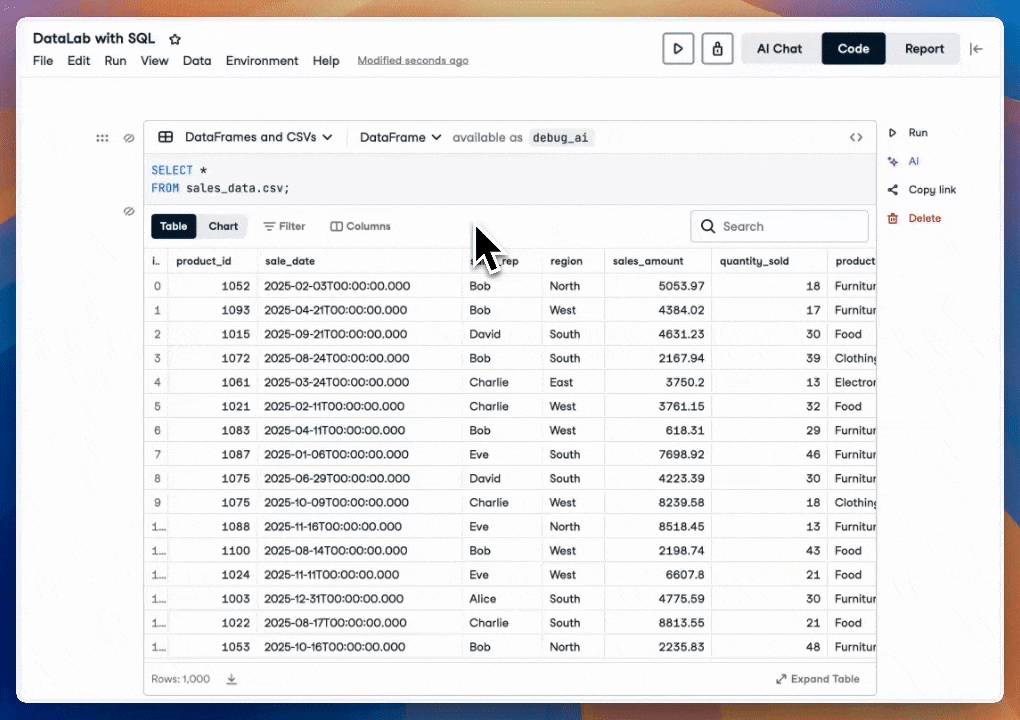Switch to the AI Chat tab
1020x720 pixels.
pos(779,49)
